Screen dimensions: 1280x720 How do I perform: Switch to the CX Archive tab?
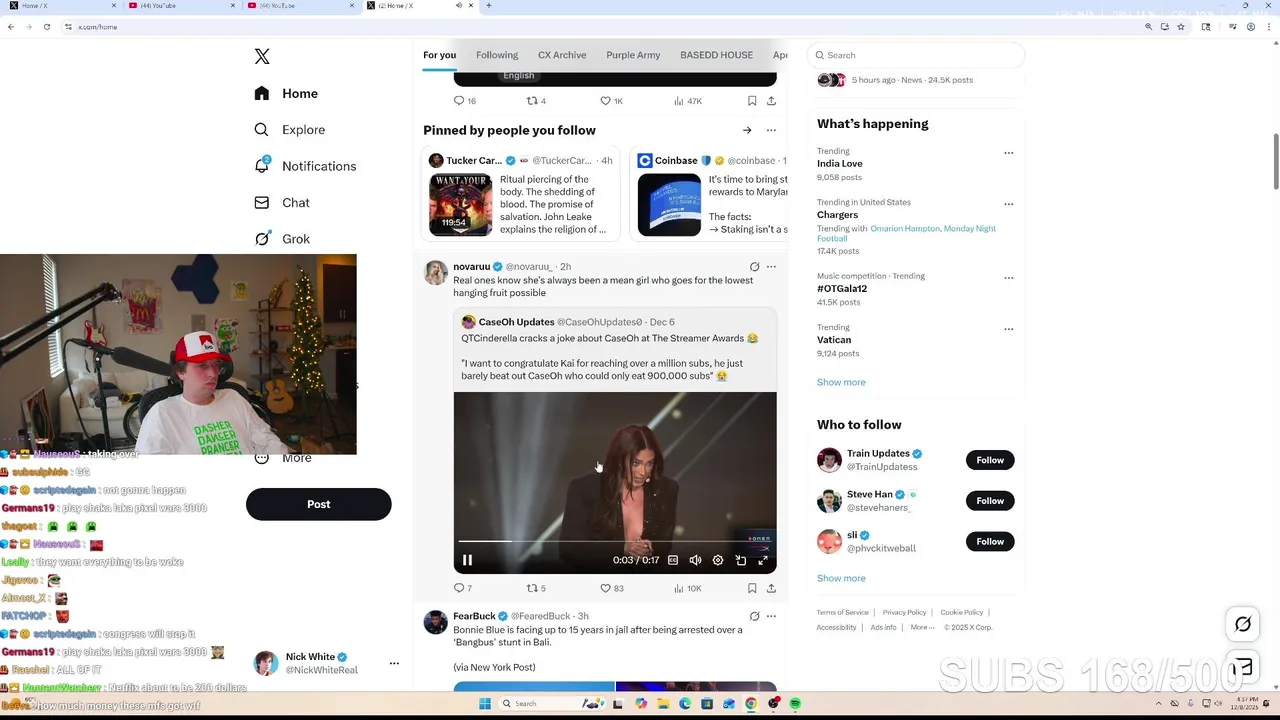click(562, 55)
